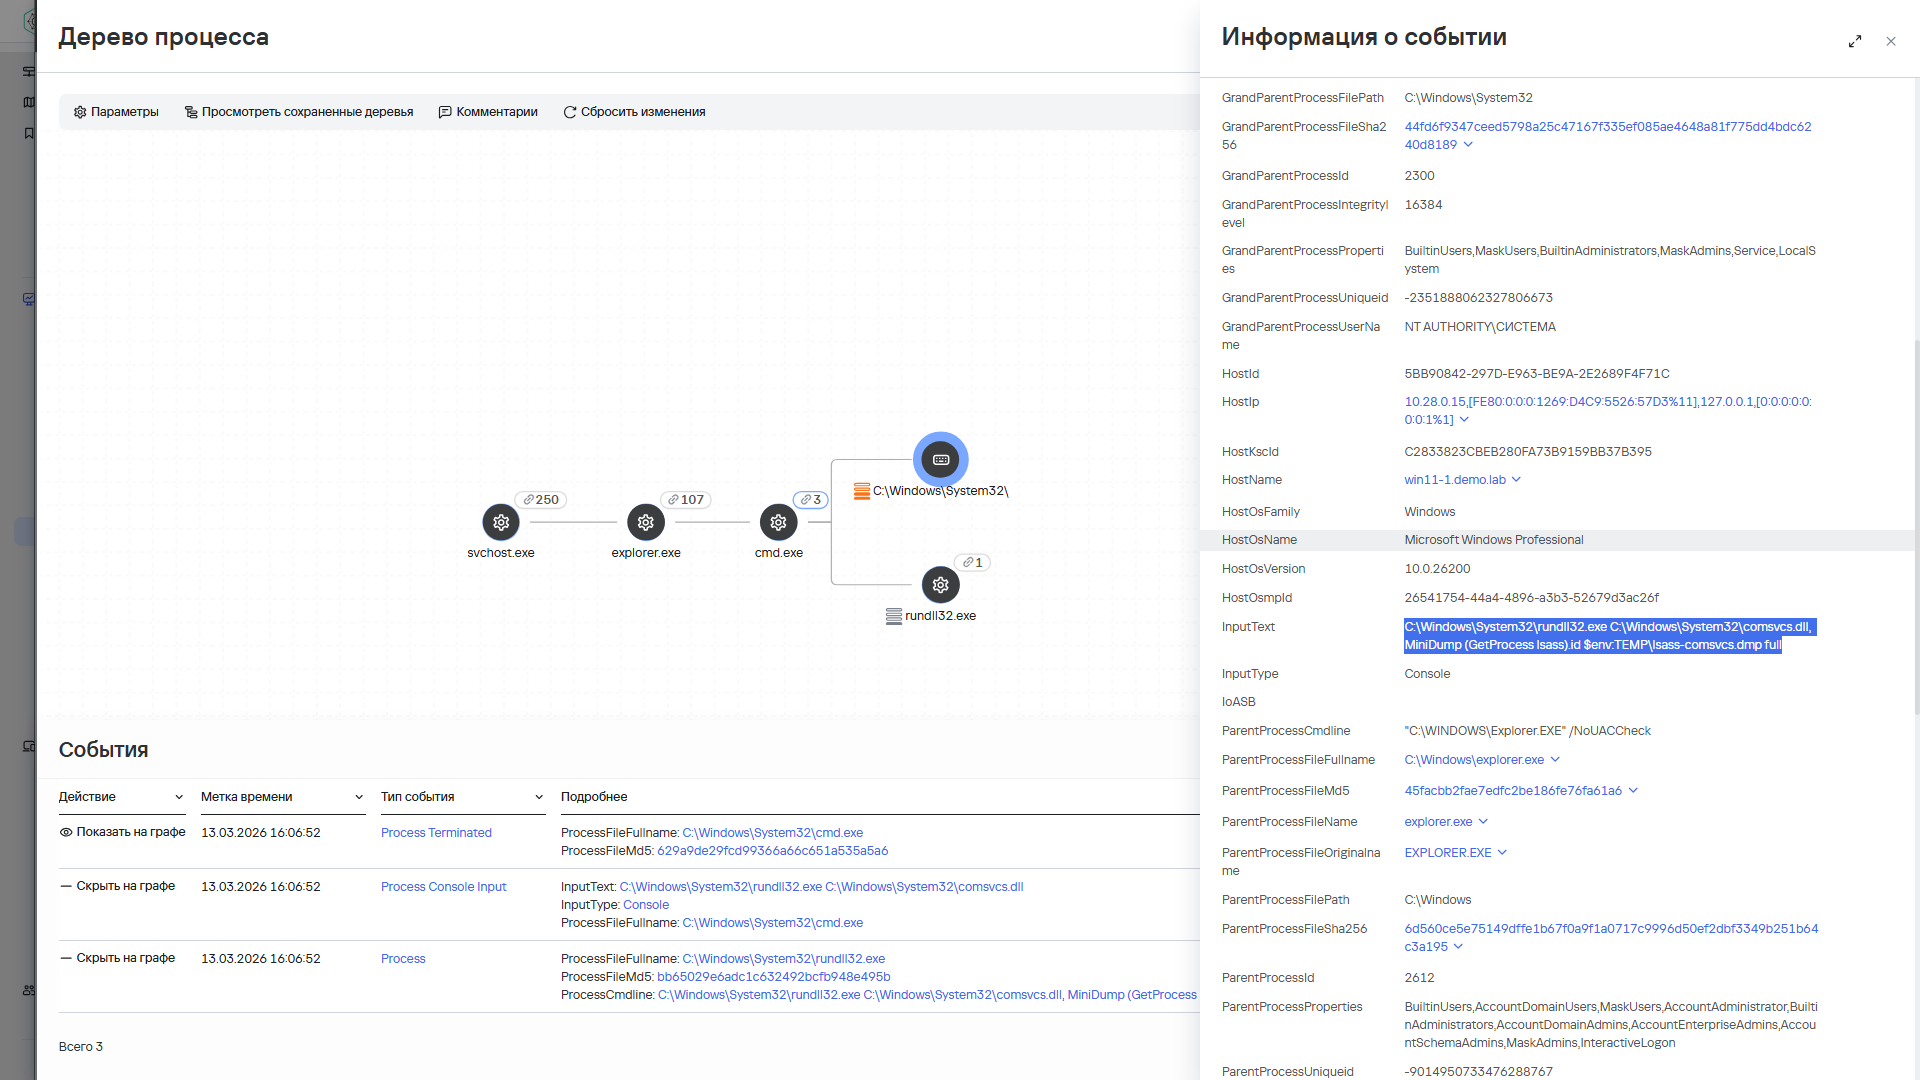The image size is (1920, 1080).
Task: Open the Действие column filter dropdown
Action: 179,797
